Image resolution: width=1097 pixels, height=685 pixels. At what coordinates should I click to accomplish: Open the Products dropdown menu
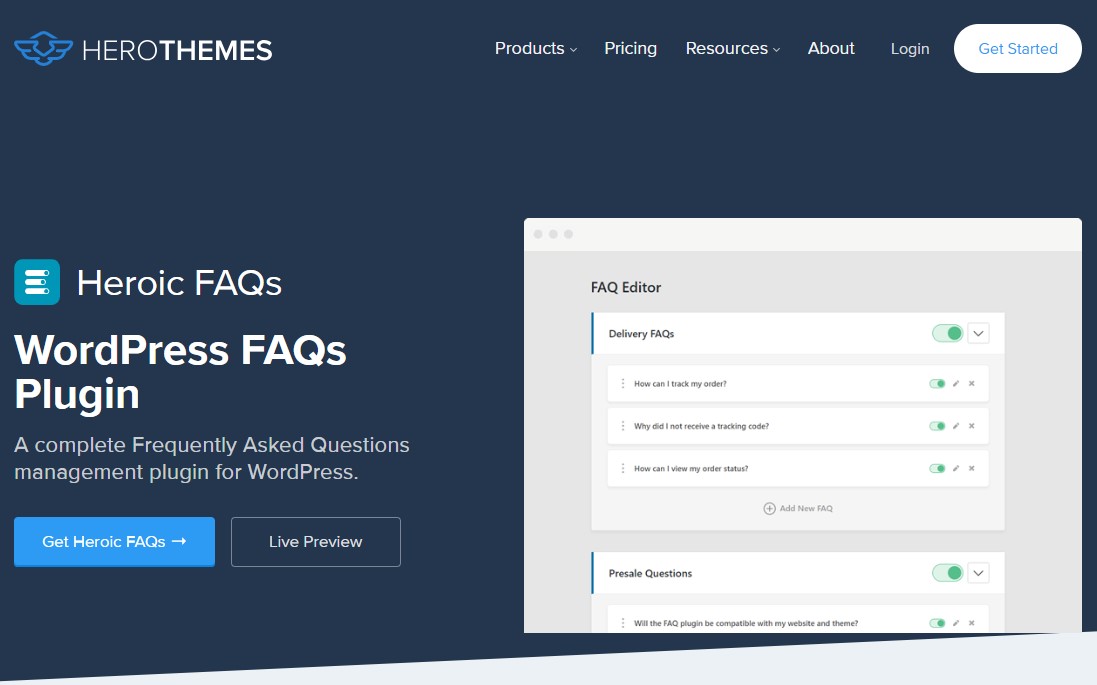pyautogui.click(x=536, y=48)
